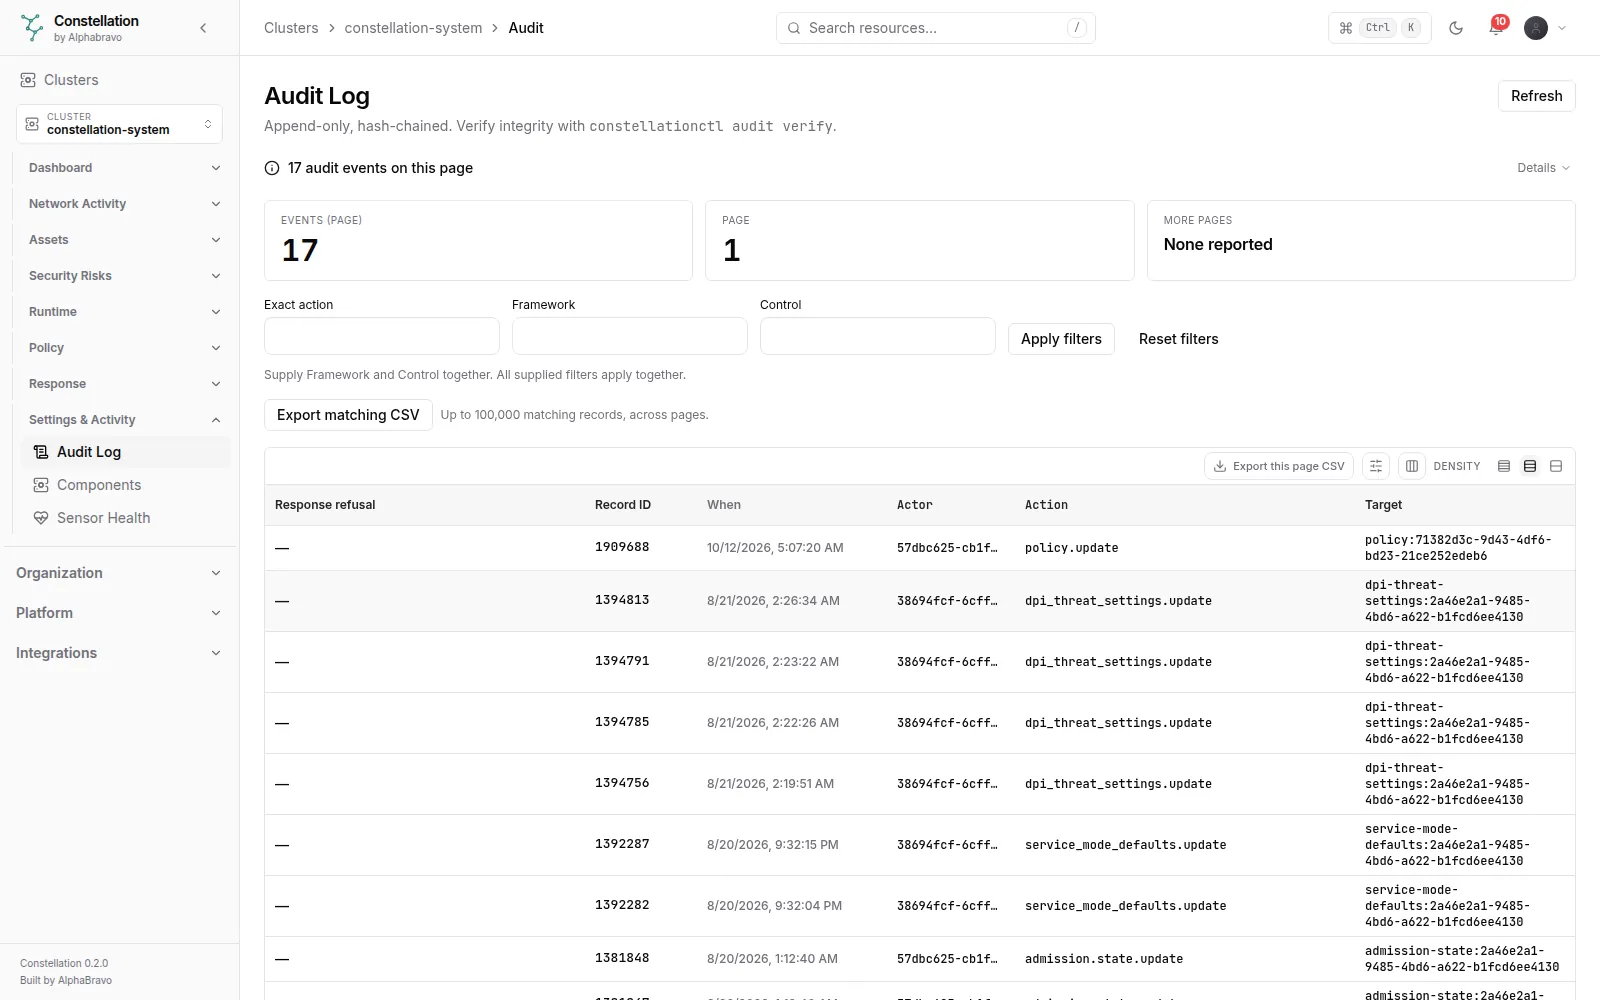1600x1000 pixels.
Task: Click record ID 1392287
Action: click(x=622, y=844)
